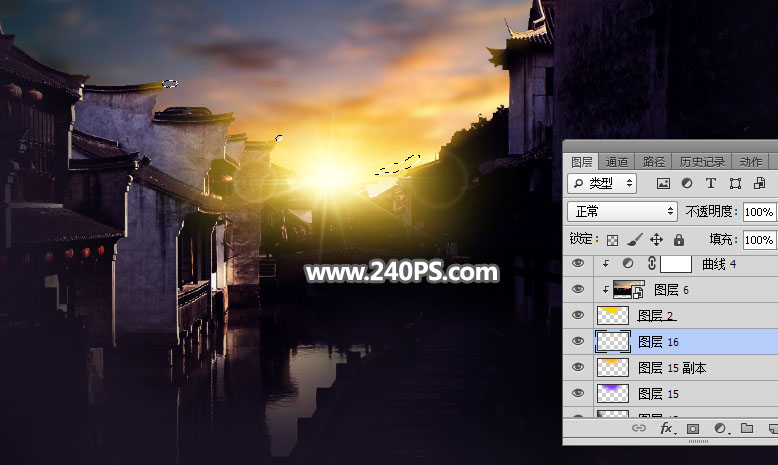Open layer style fx menu

[x=666, y=428]
